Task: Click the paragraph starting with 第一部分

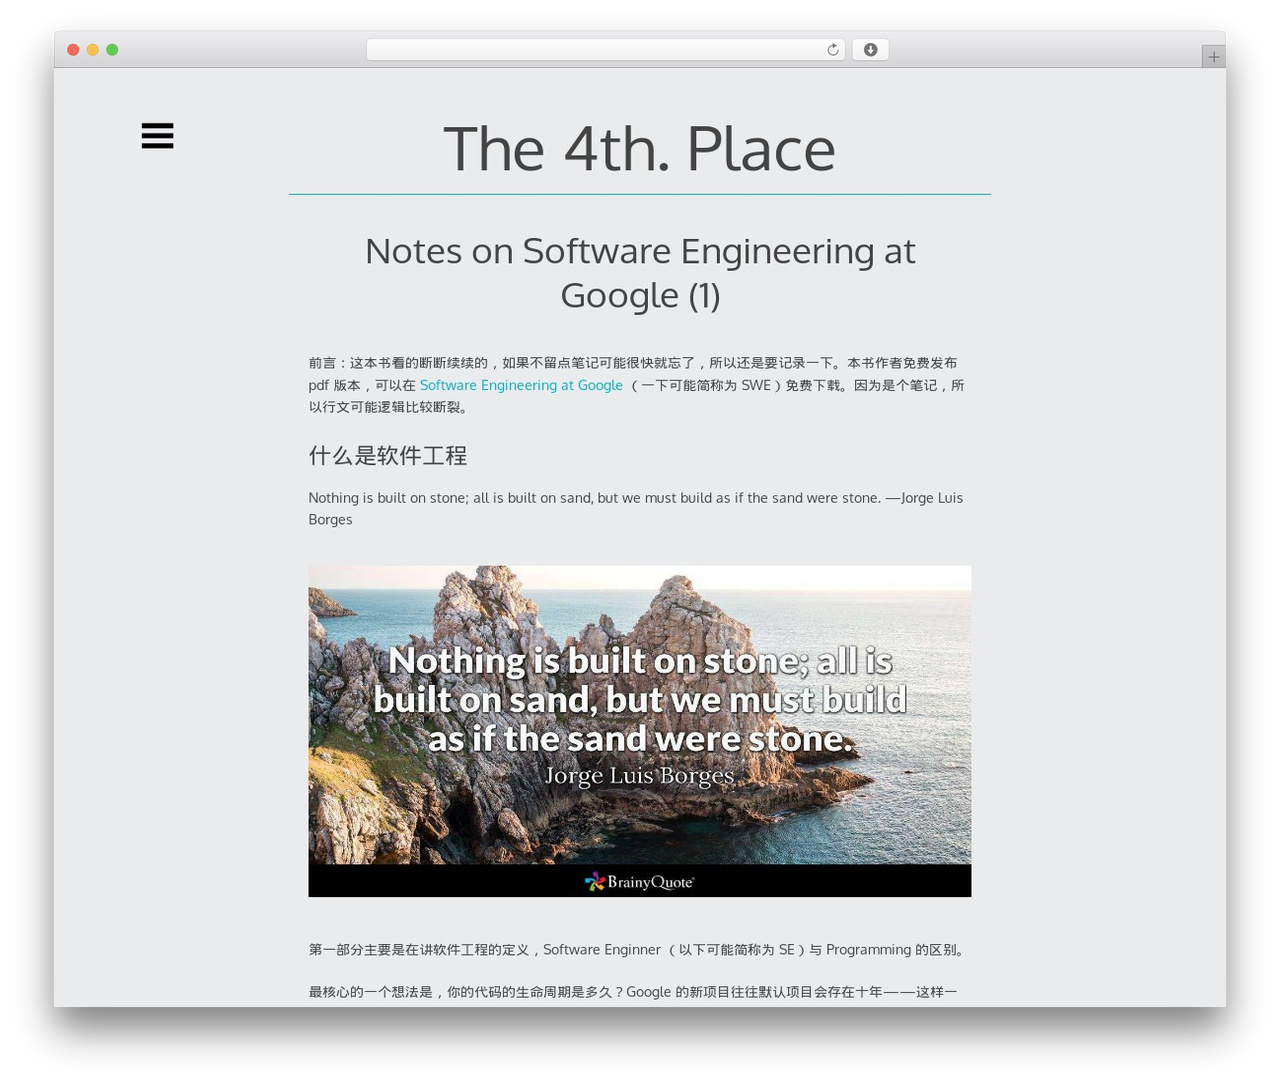Action: (638, 950)
